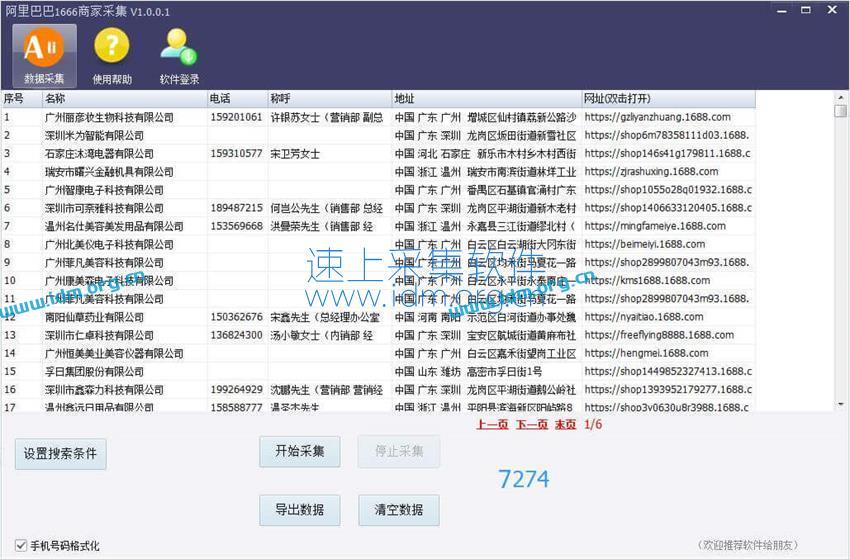This screenshot has height=559, width=850.
Task: Click the table scrollbar down arrow
Action: click(x=841, y=404)
